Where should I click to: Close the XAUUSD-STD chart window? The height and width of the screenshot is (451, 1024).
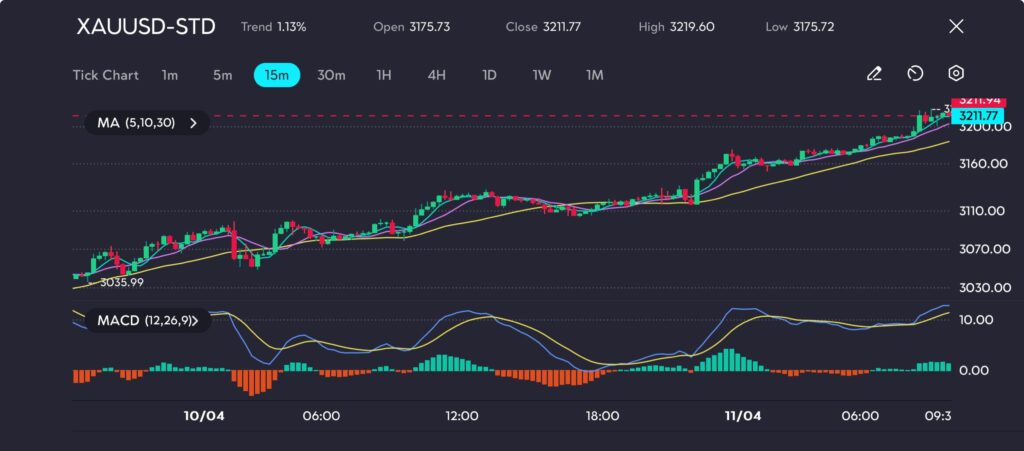[956, 27]
